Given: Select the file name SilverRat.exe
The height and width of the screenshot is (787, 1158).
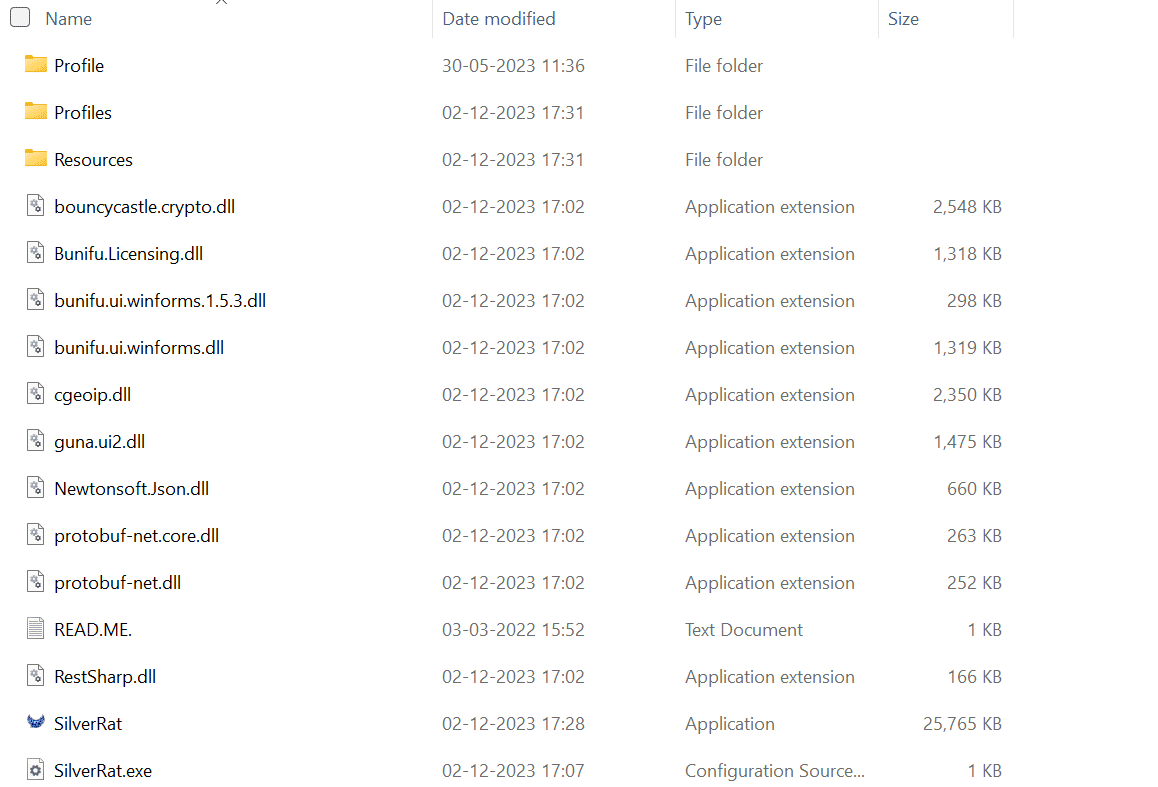Looking at the screenshot, I should coord(103,771).
